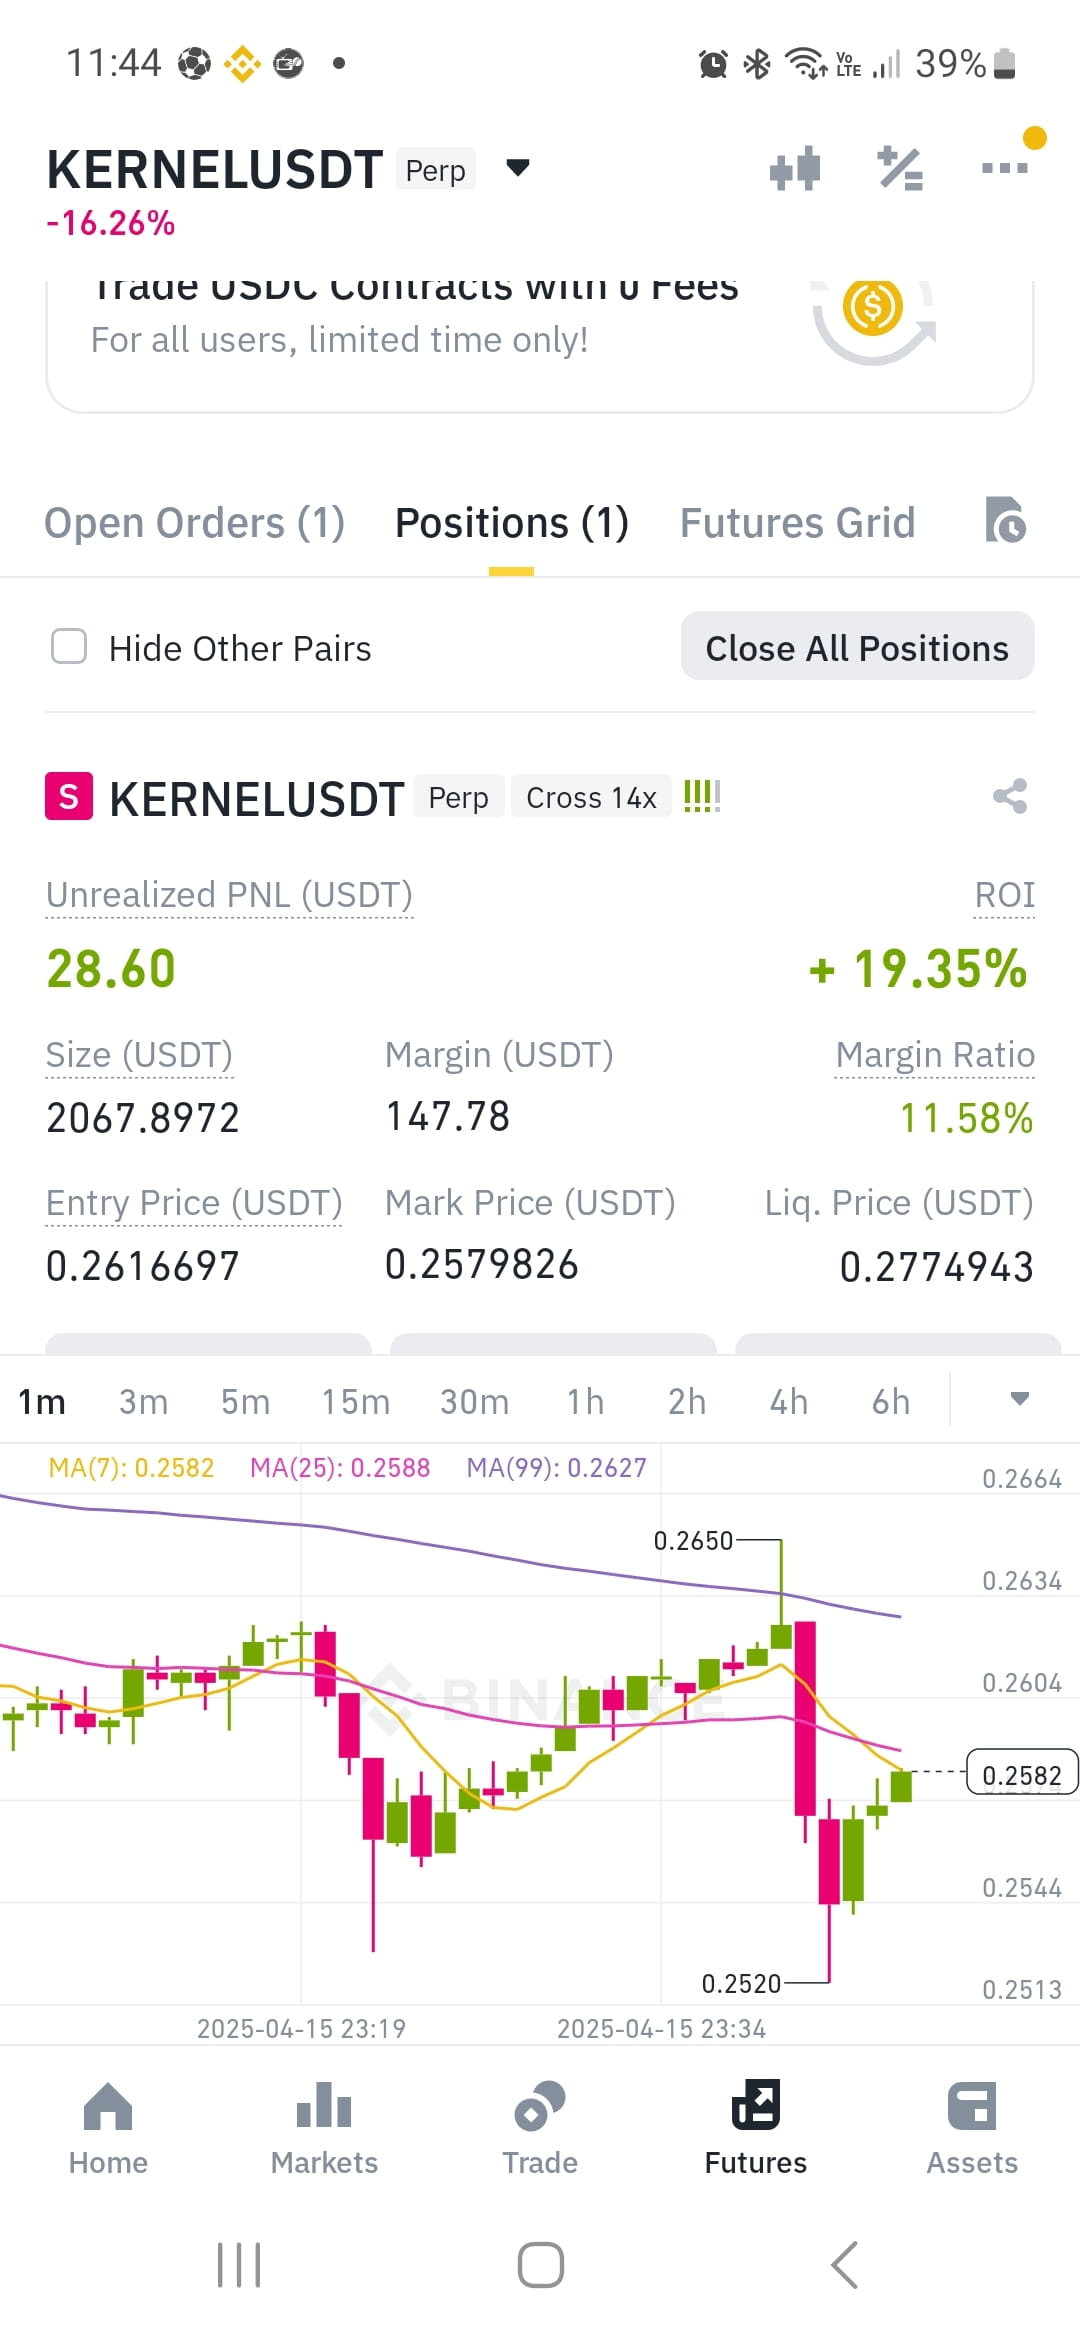Select the 30m chart interval
This screenshot has height=2340, width=1080.
pyautogui.click(x=475, y=1402)
